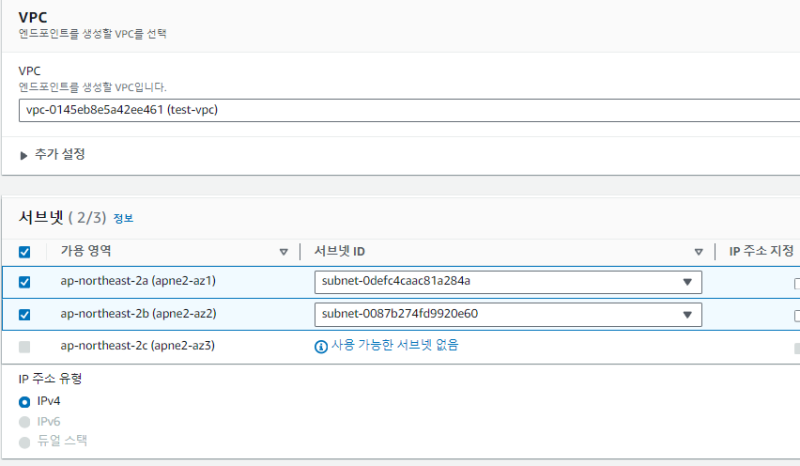Choose the 듀얼 스택 radio option
This screenshot has height=466, width=800.
click(x=25, y=441)
